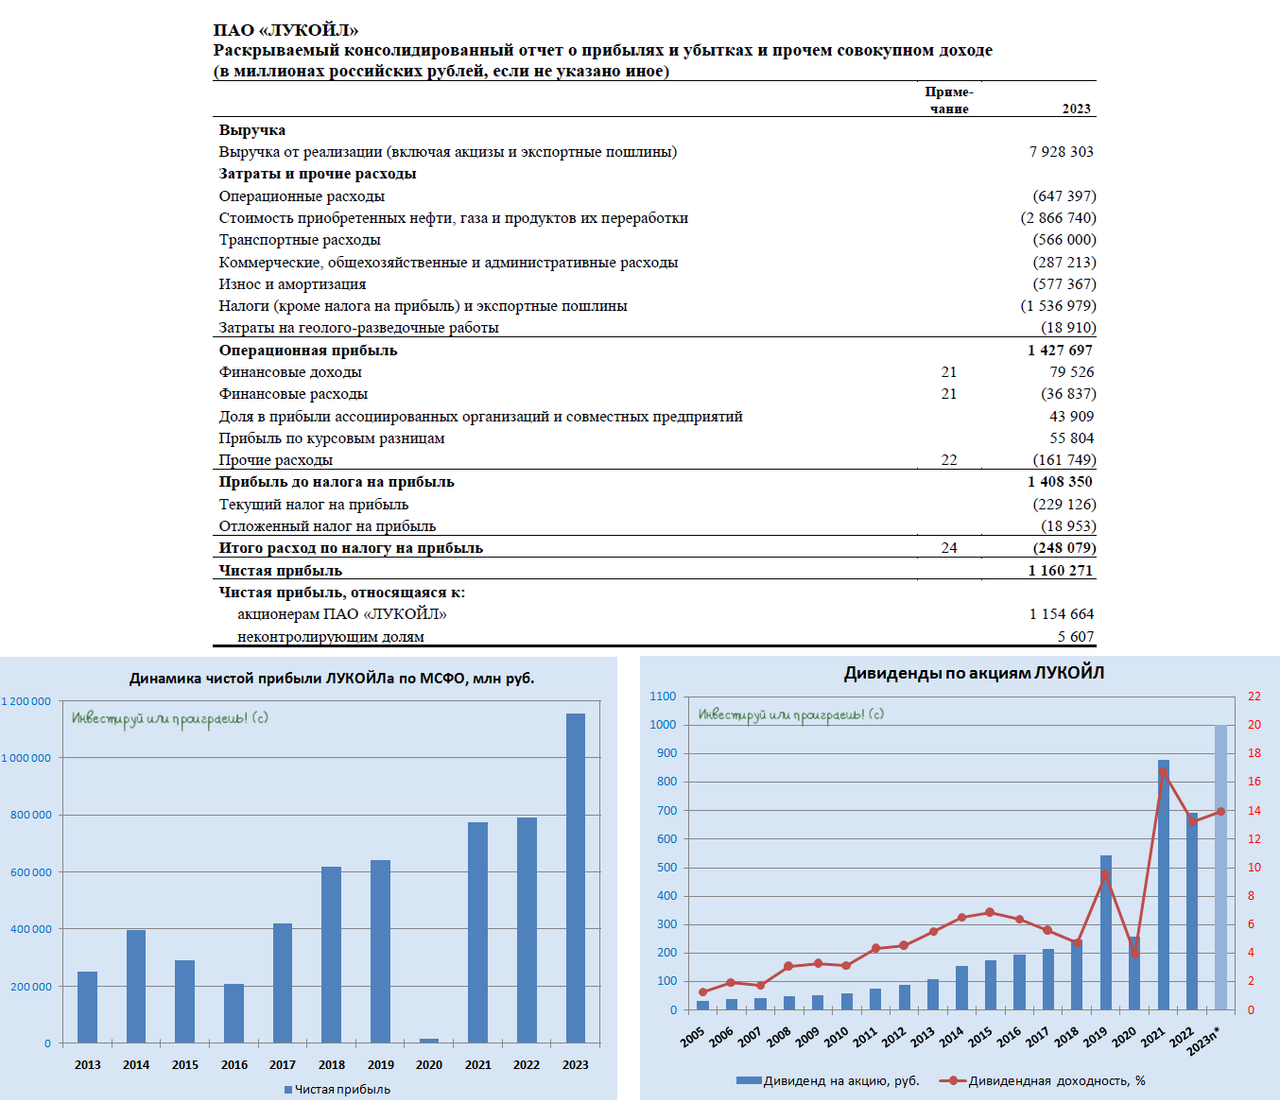Click the 'Транспортные расходы' row label
Image resolution: width=1280 pixels, height=1100 pixels.
300,240
